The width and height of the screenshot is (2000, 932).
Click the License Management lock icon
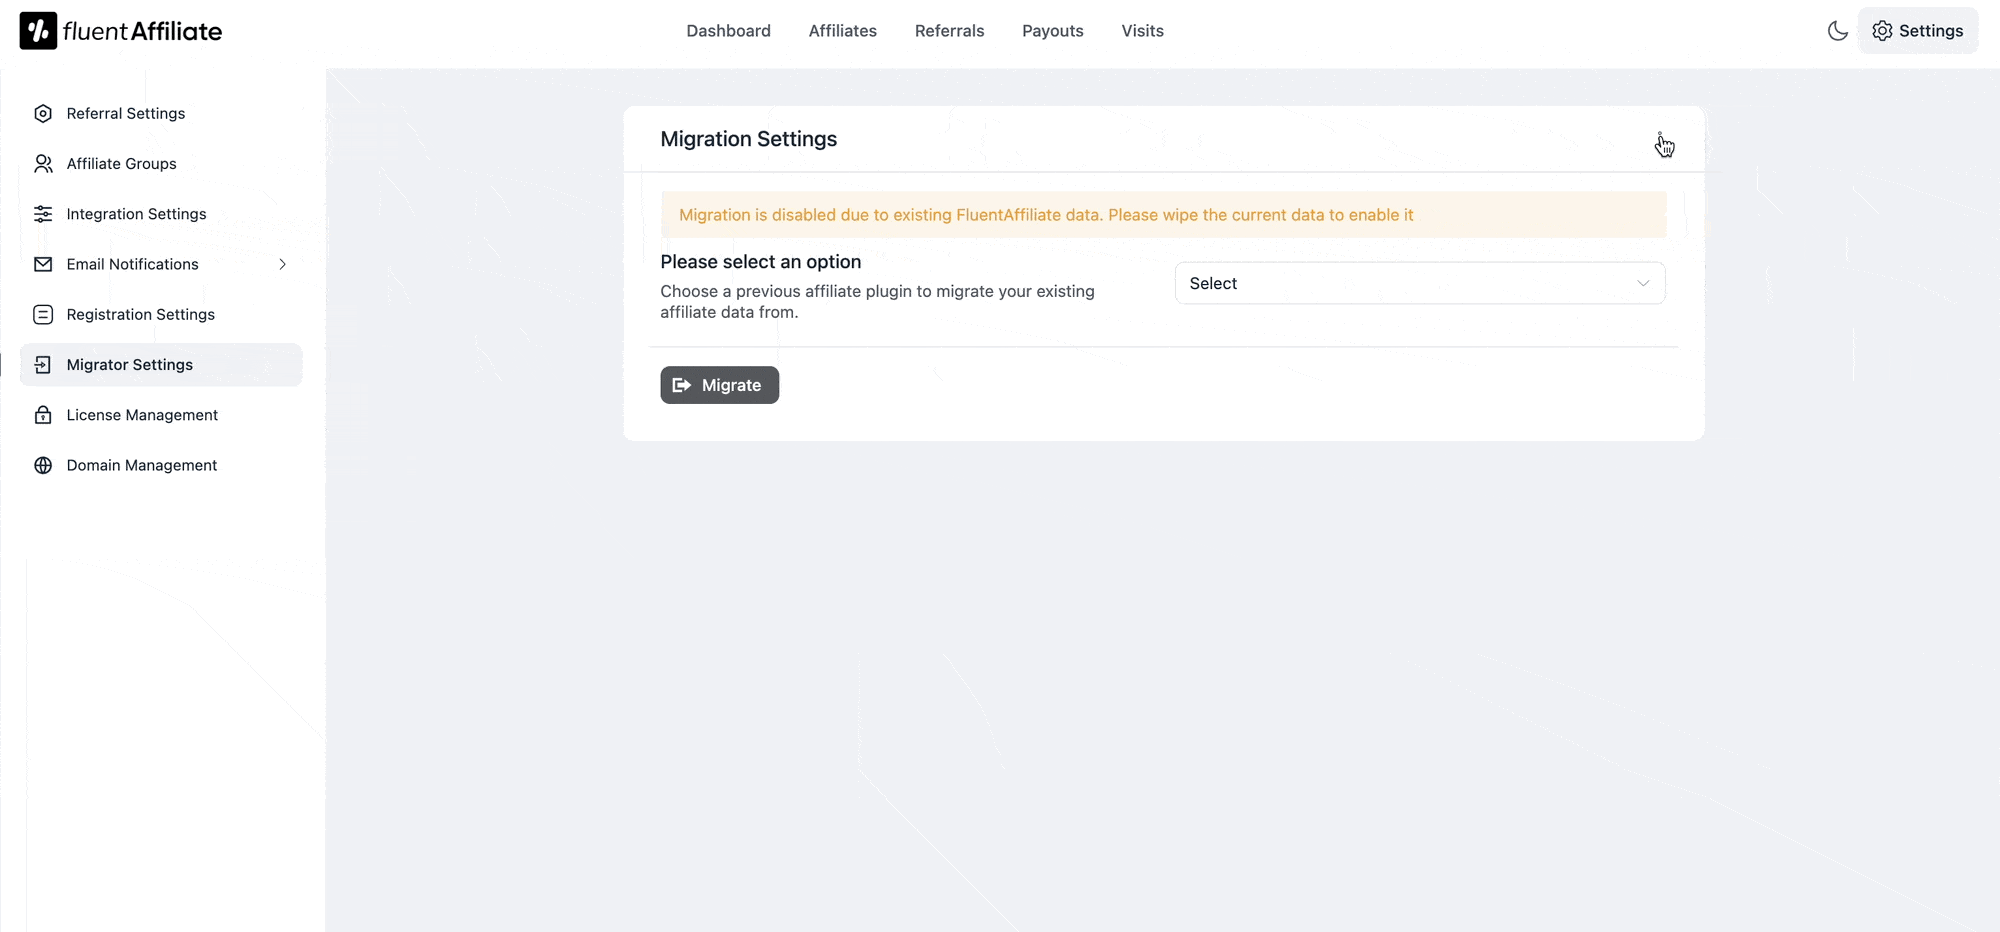43,415
